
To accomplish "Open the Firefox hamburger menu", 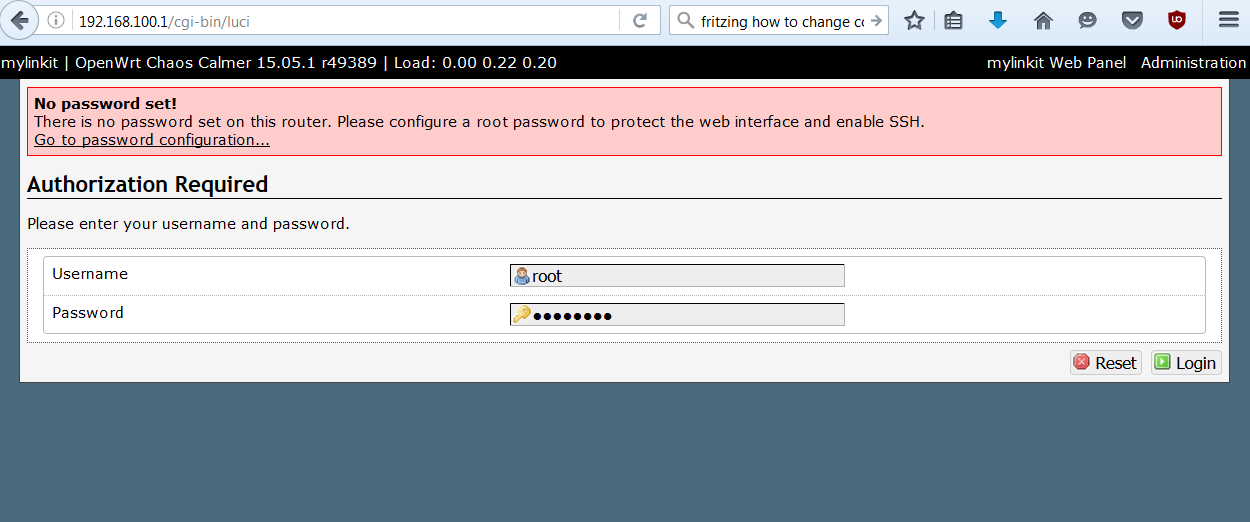I will [1228, 21].
